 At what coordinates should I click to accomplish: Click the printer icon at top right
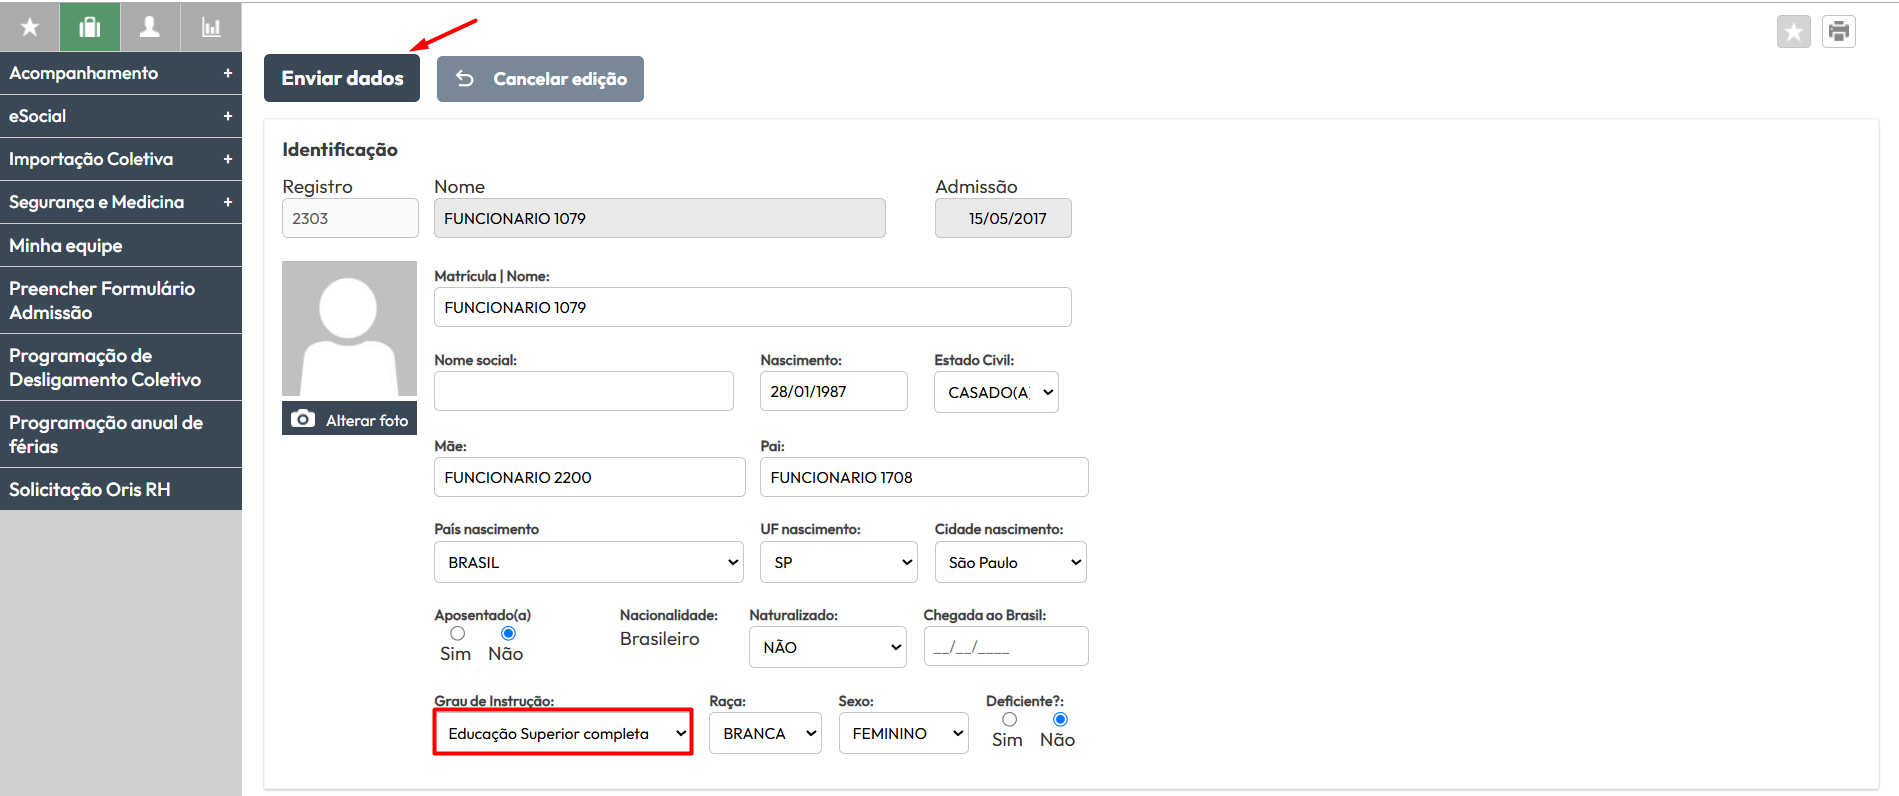coord(1838,31)
